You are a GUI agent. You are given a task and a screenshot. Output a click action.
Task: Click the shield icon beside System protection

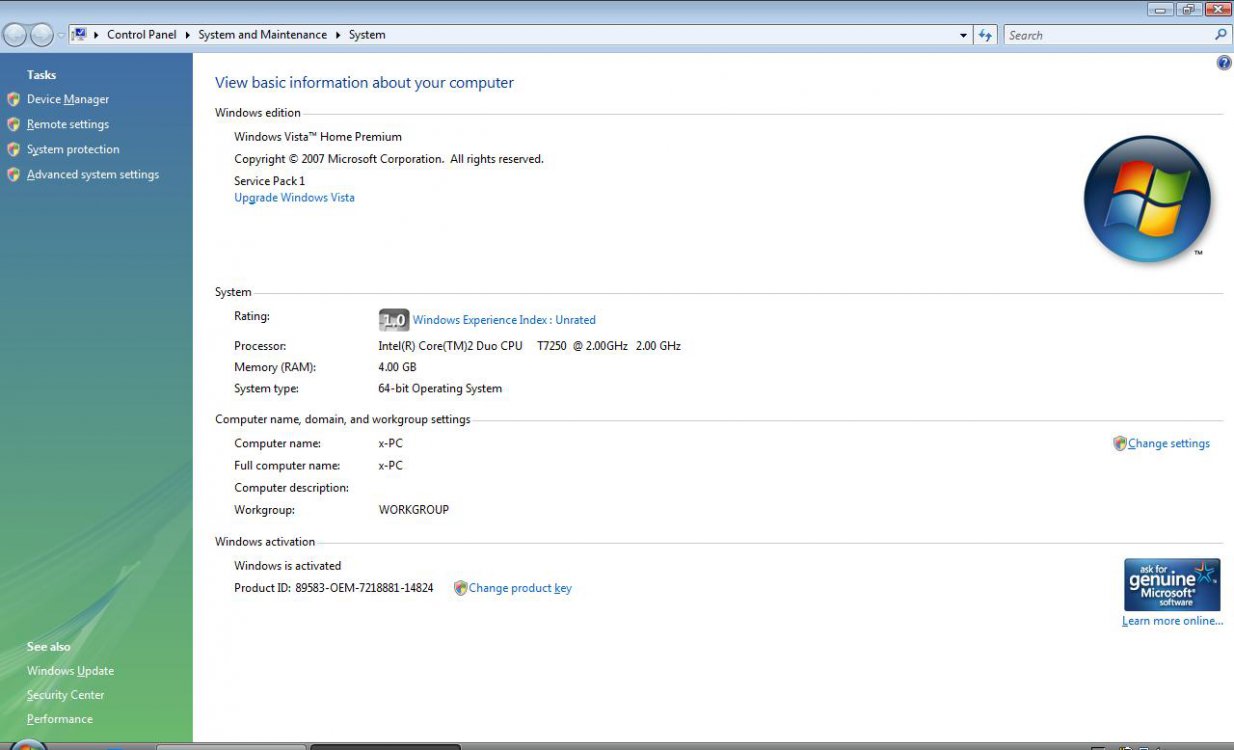13,149
